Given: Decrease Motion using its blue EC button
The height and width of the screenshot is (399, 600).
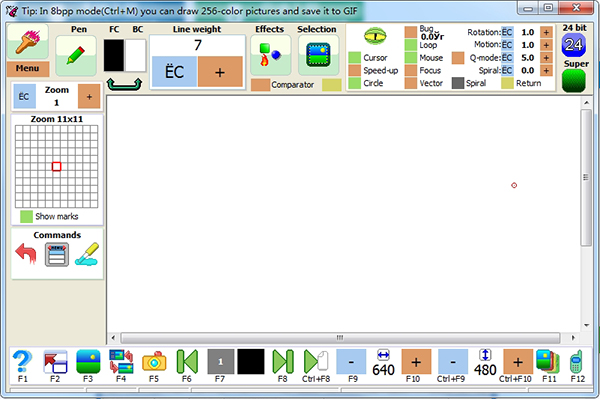Looking at the screenshot, I should click(x=507, y=45).
